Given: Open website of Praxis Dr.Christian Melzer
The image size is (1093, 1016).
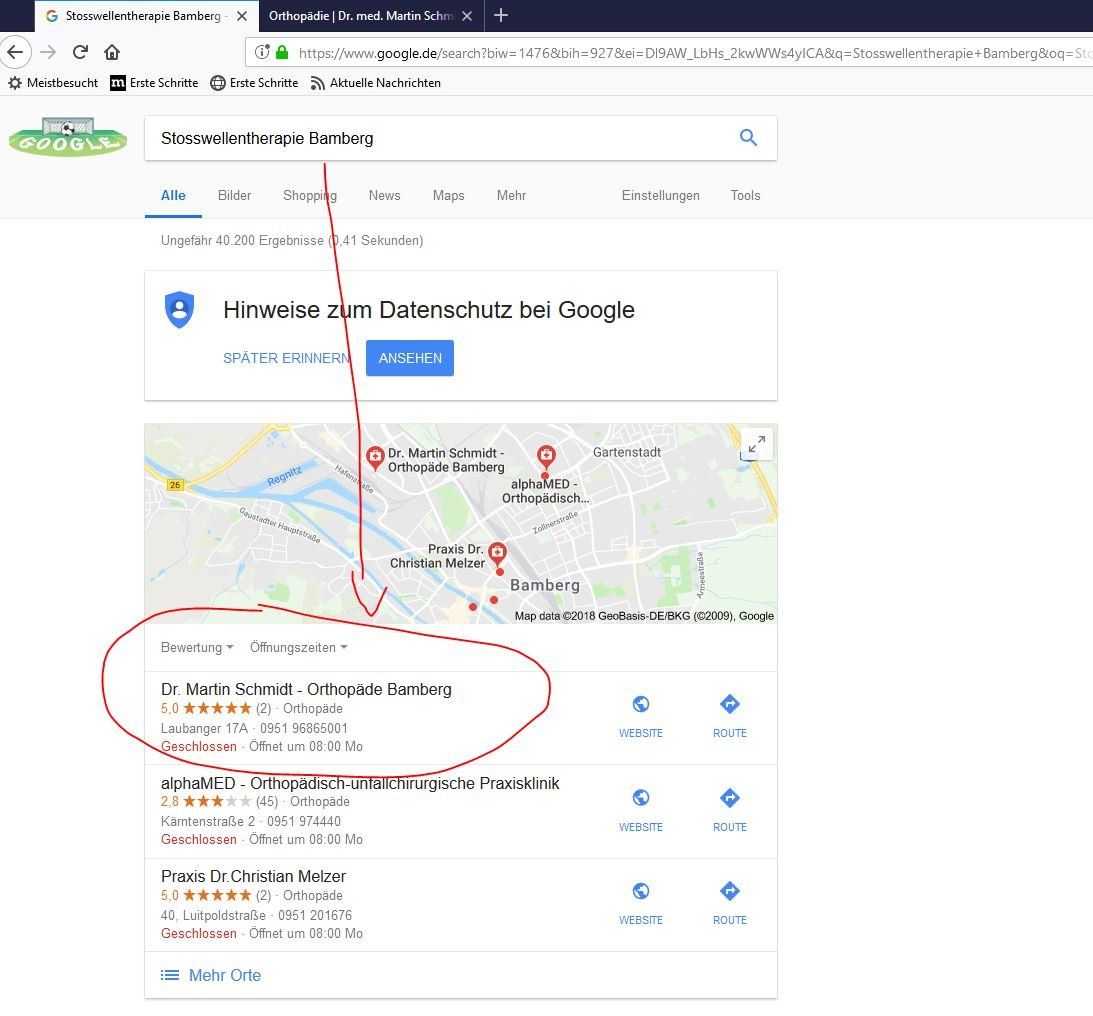Looking at the screenshot, I should pyautogui.click(x=641, y=904).
